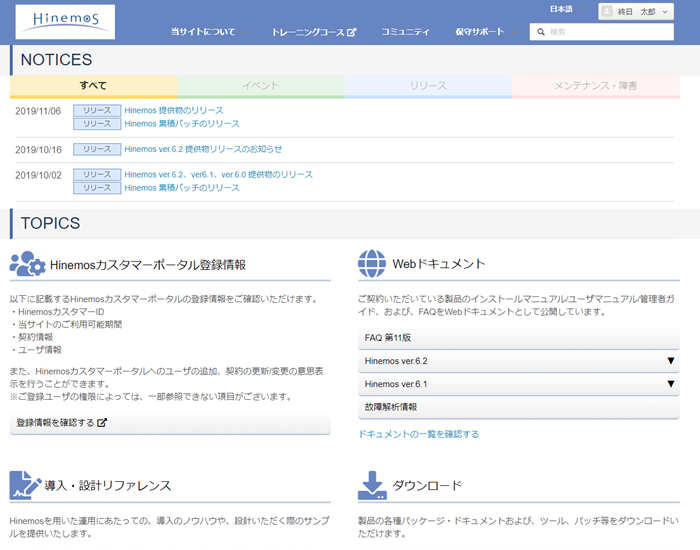
Task: Click the search magnifier icon
Action: (x=541, y=32)
